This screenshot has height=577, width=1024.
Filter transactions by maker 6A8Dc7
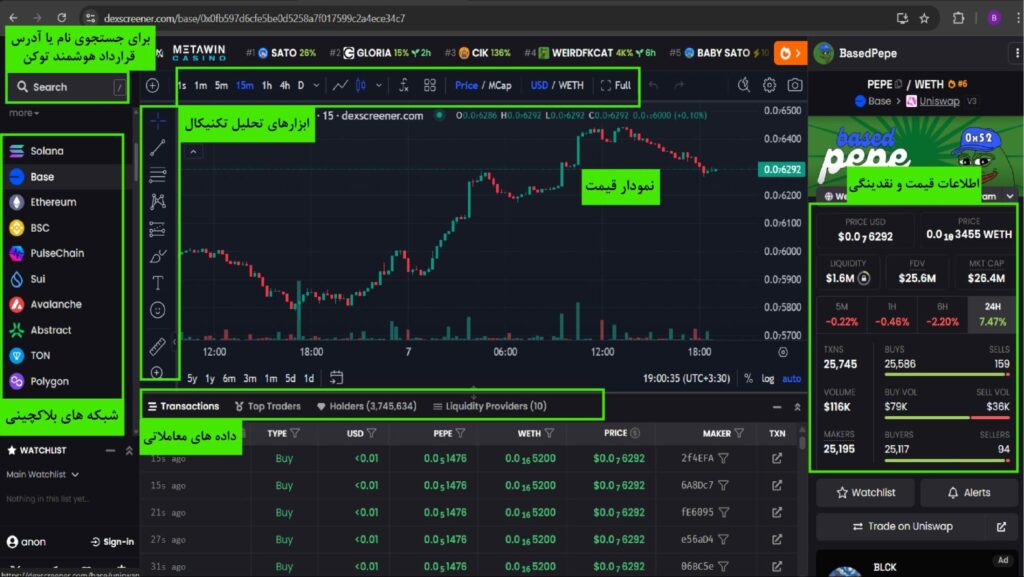(724, 486)
